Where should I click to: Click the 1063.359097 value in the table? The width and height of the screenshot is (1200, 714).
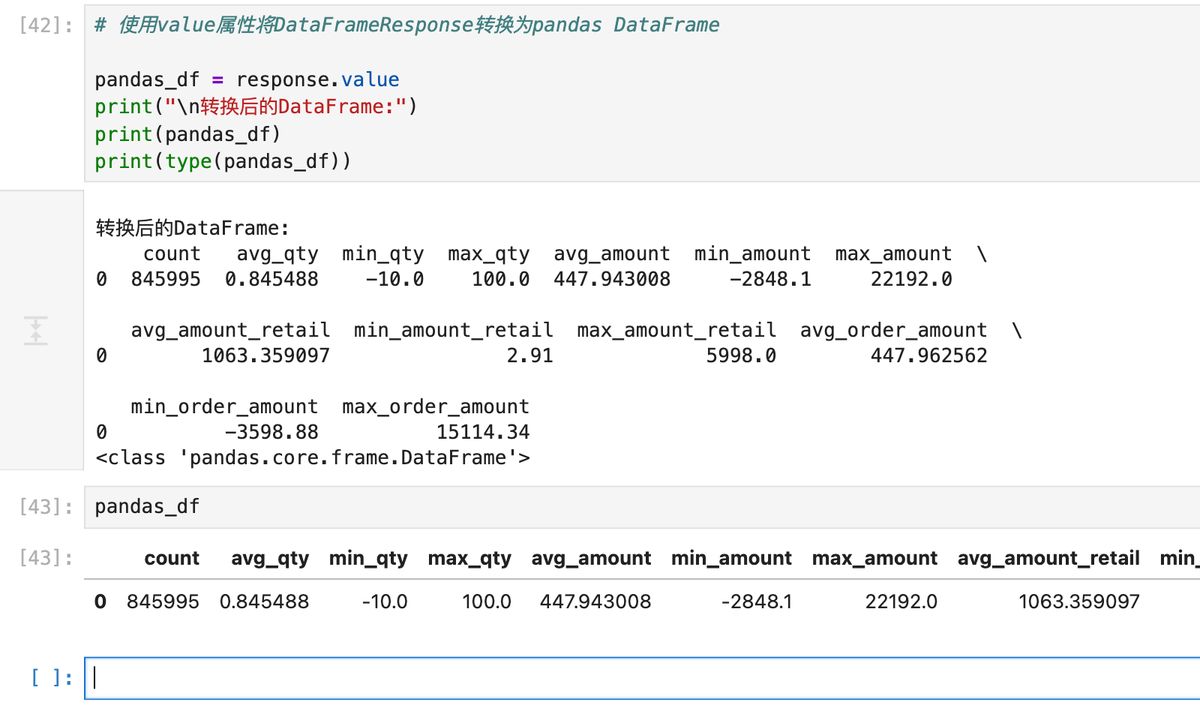click(1079, 601)
